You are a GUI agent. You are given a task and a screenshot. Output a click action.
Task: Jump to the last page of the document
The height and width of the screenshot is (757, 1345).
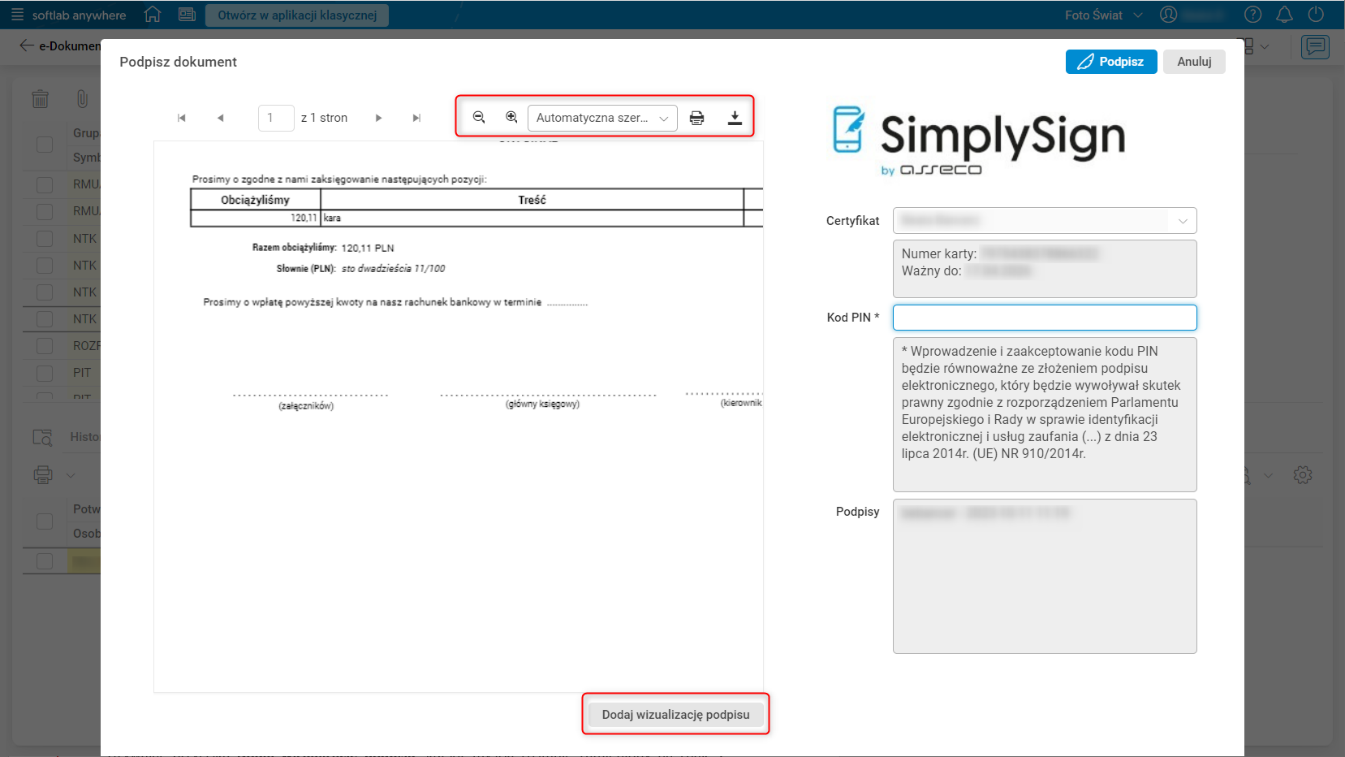click(417, 118)
